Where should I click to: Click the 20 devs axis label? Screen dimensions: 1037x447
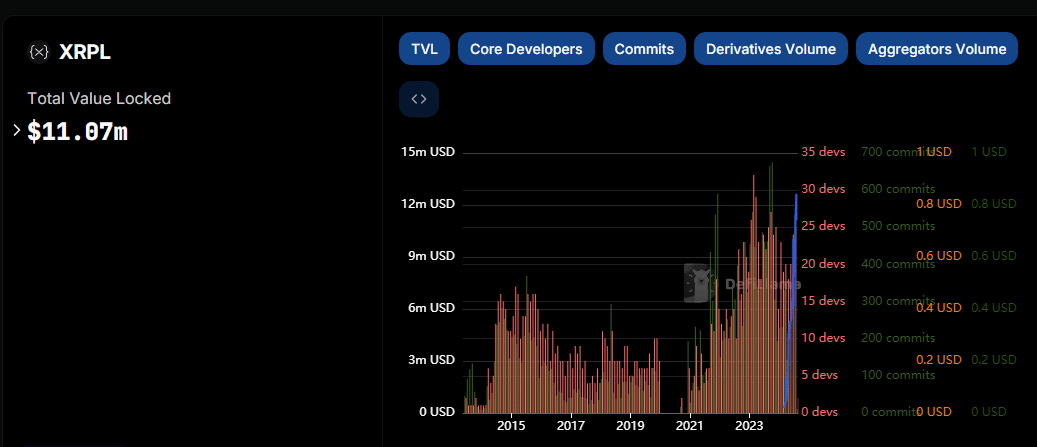823,264
